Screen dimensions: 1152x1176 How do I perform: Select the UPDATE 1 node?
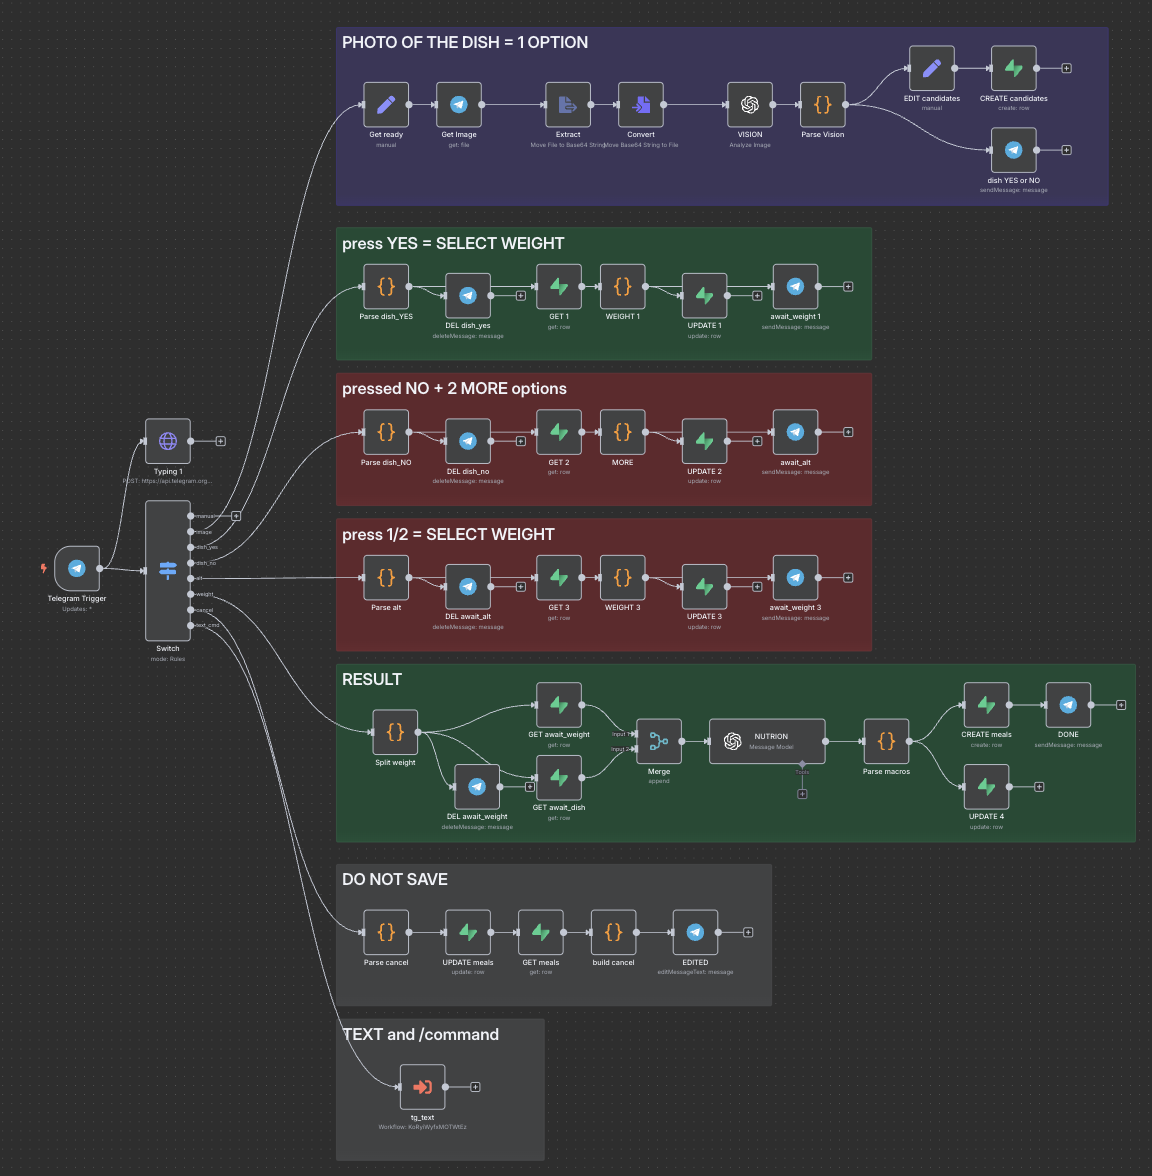coord(704,296)
